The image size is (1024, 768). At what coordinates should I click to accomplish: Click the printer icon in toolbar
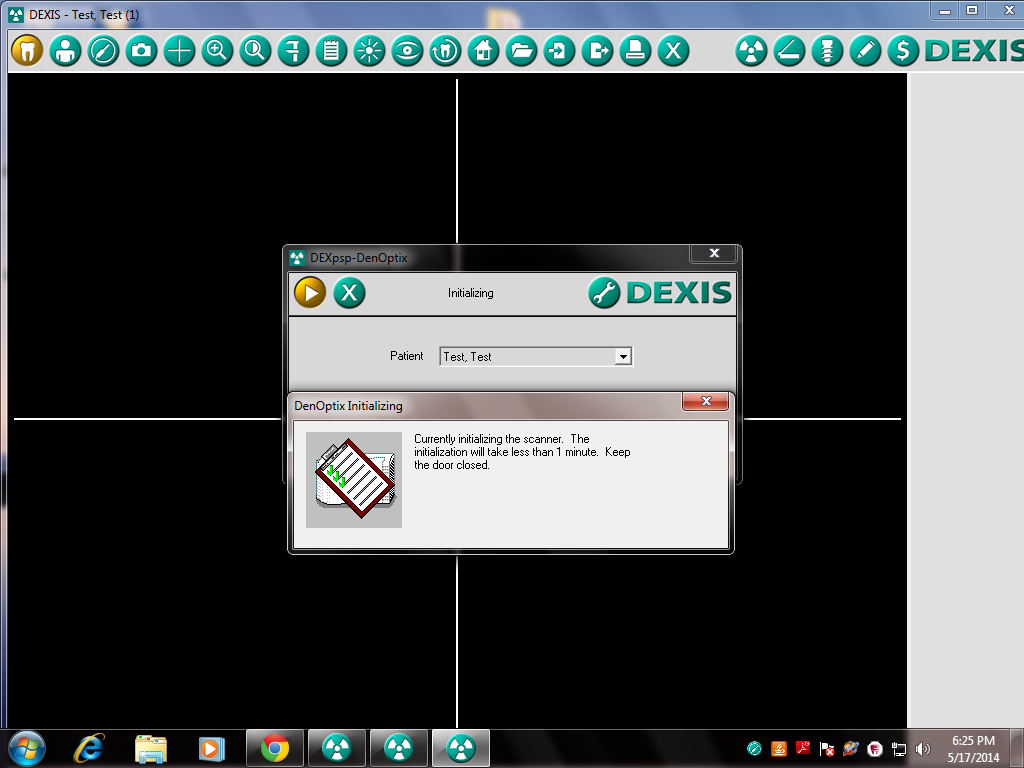635,50
